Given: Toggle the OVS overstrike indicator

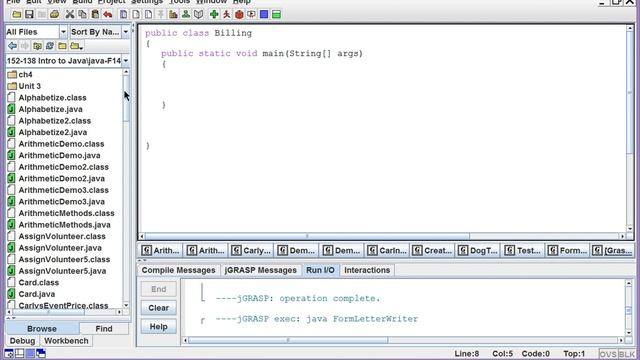Looking at the screenshot, I should 608,354.
